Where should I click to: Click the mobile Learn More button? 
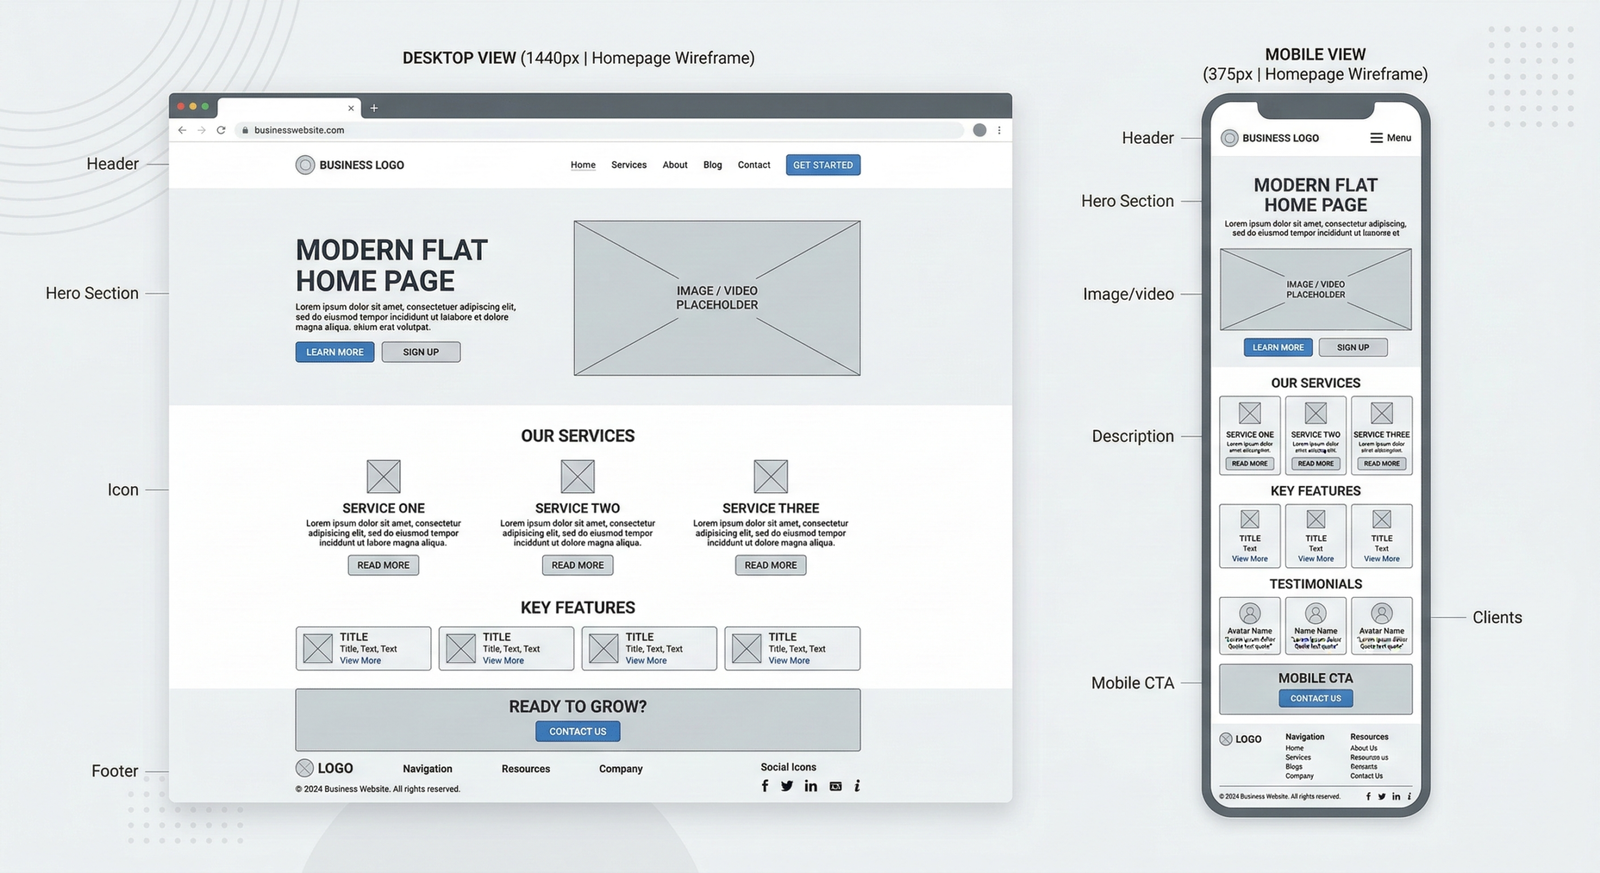tap(1278, 347)
